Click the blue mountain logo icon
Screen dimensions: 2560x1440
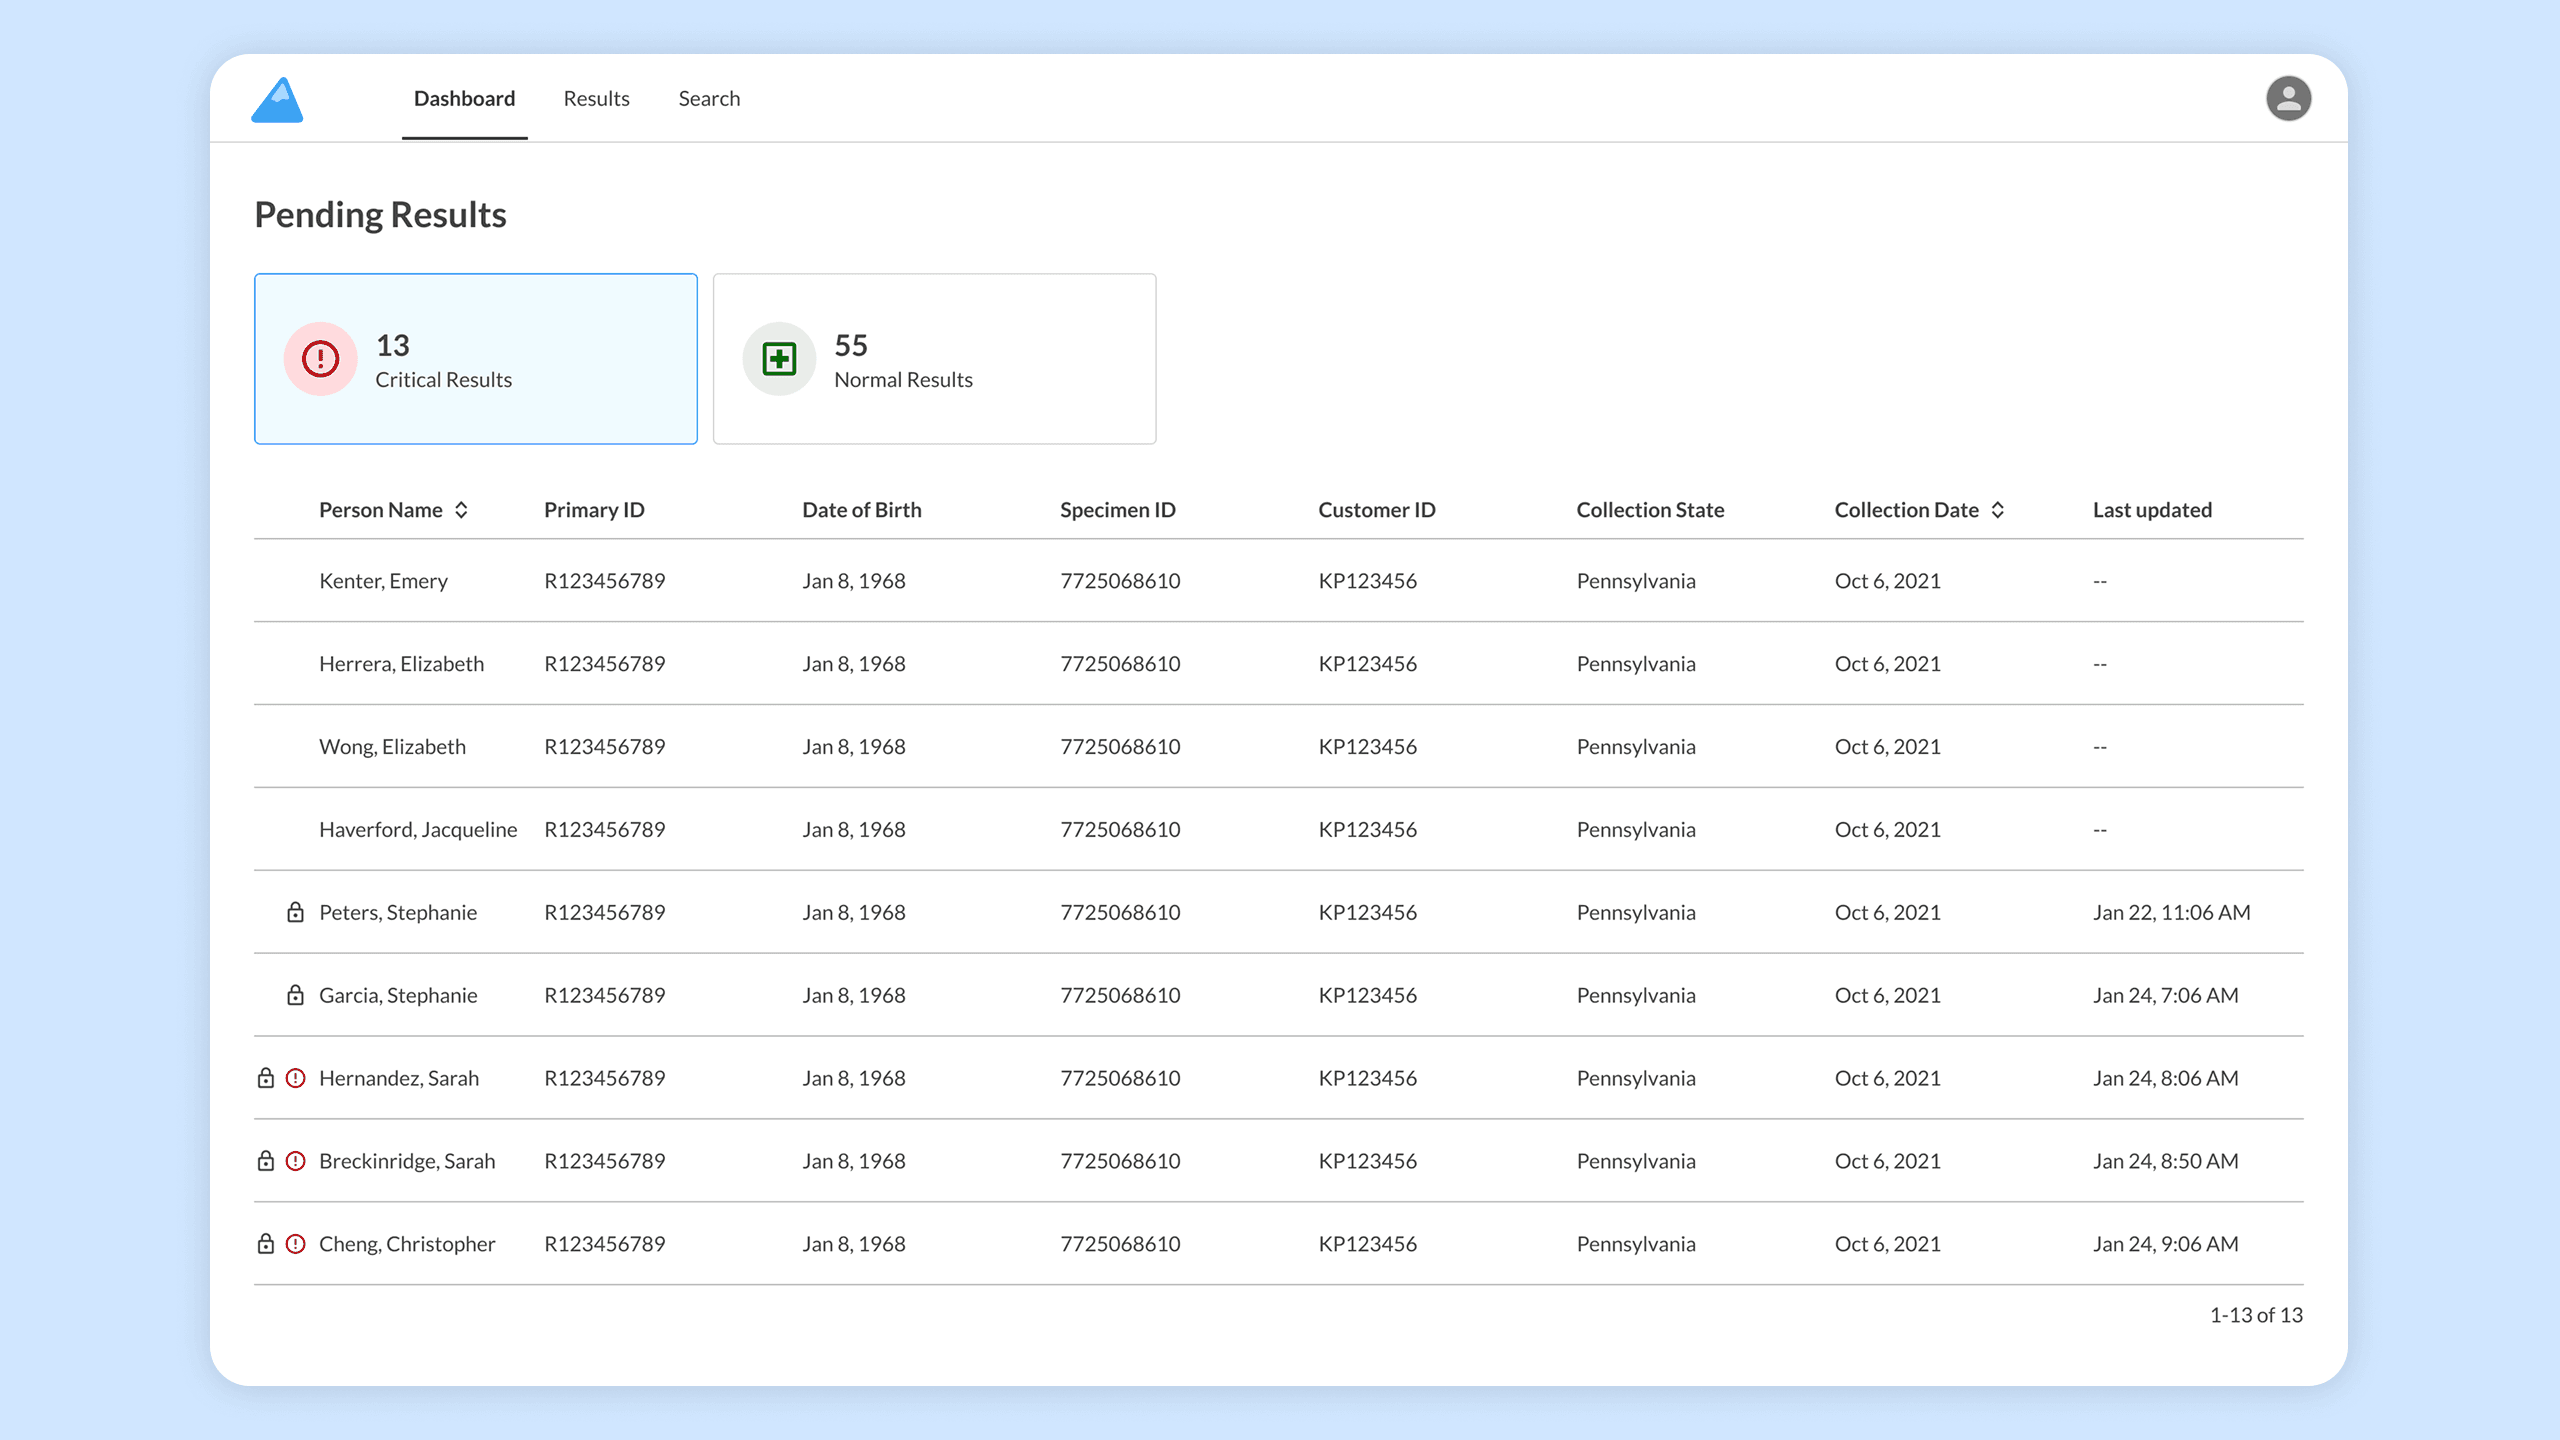coord(277,98)
